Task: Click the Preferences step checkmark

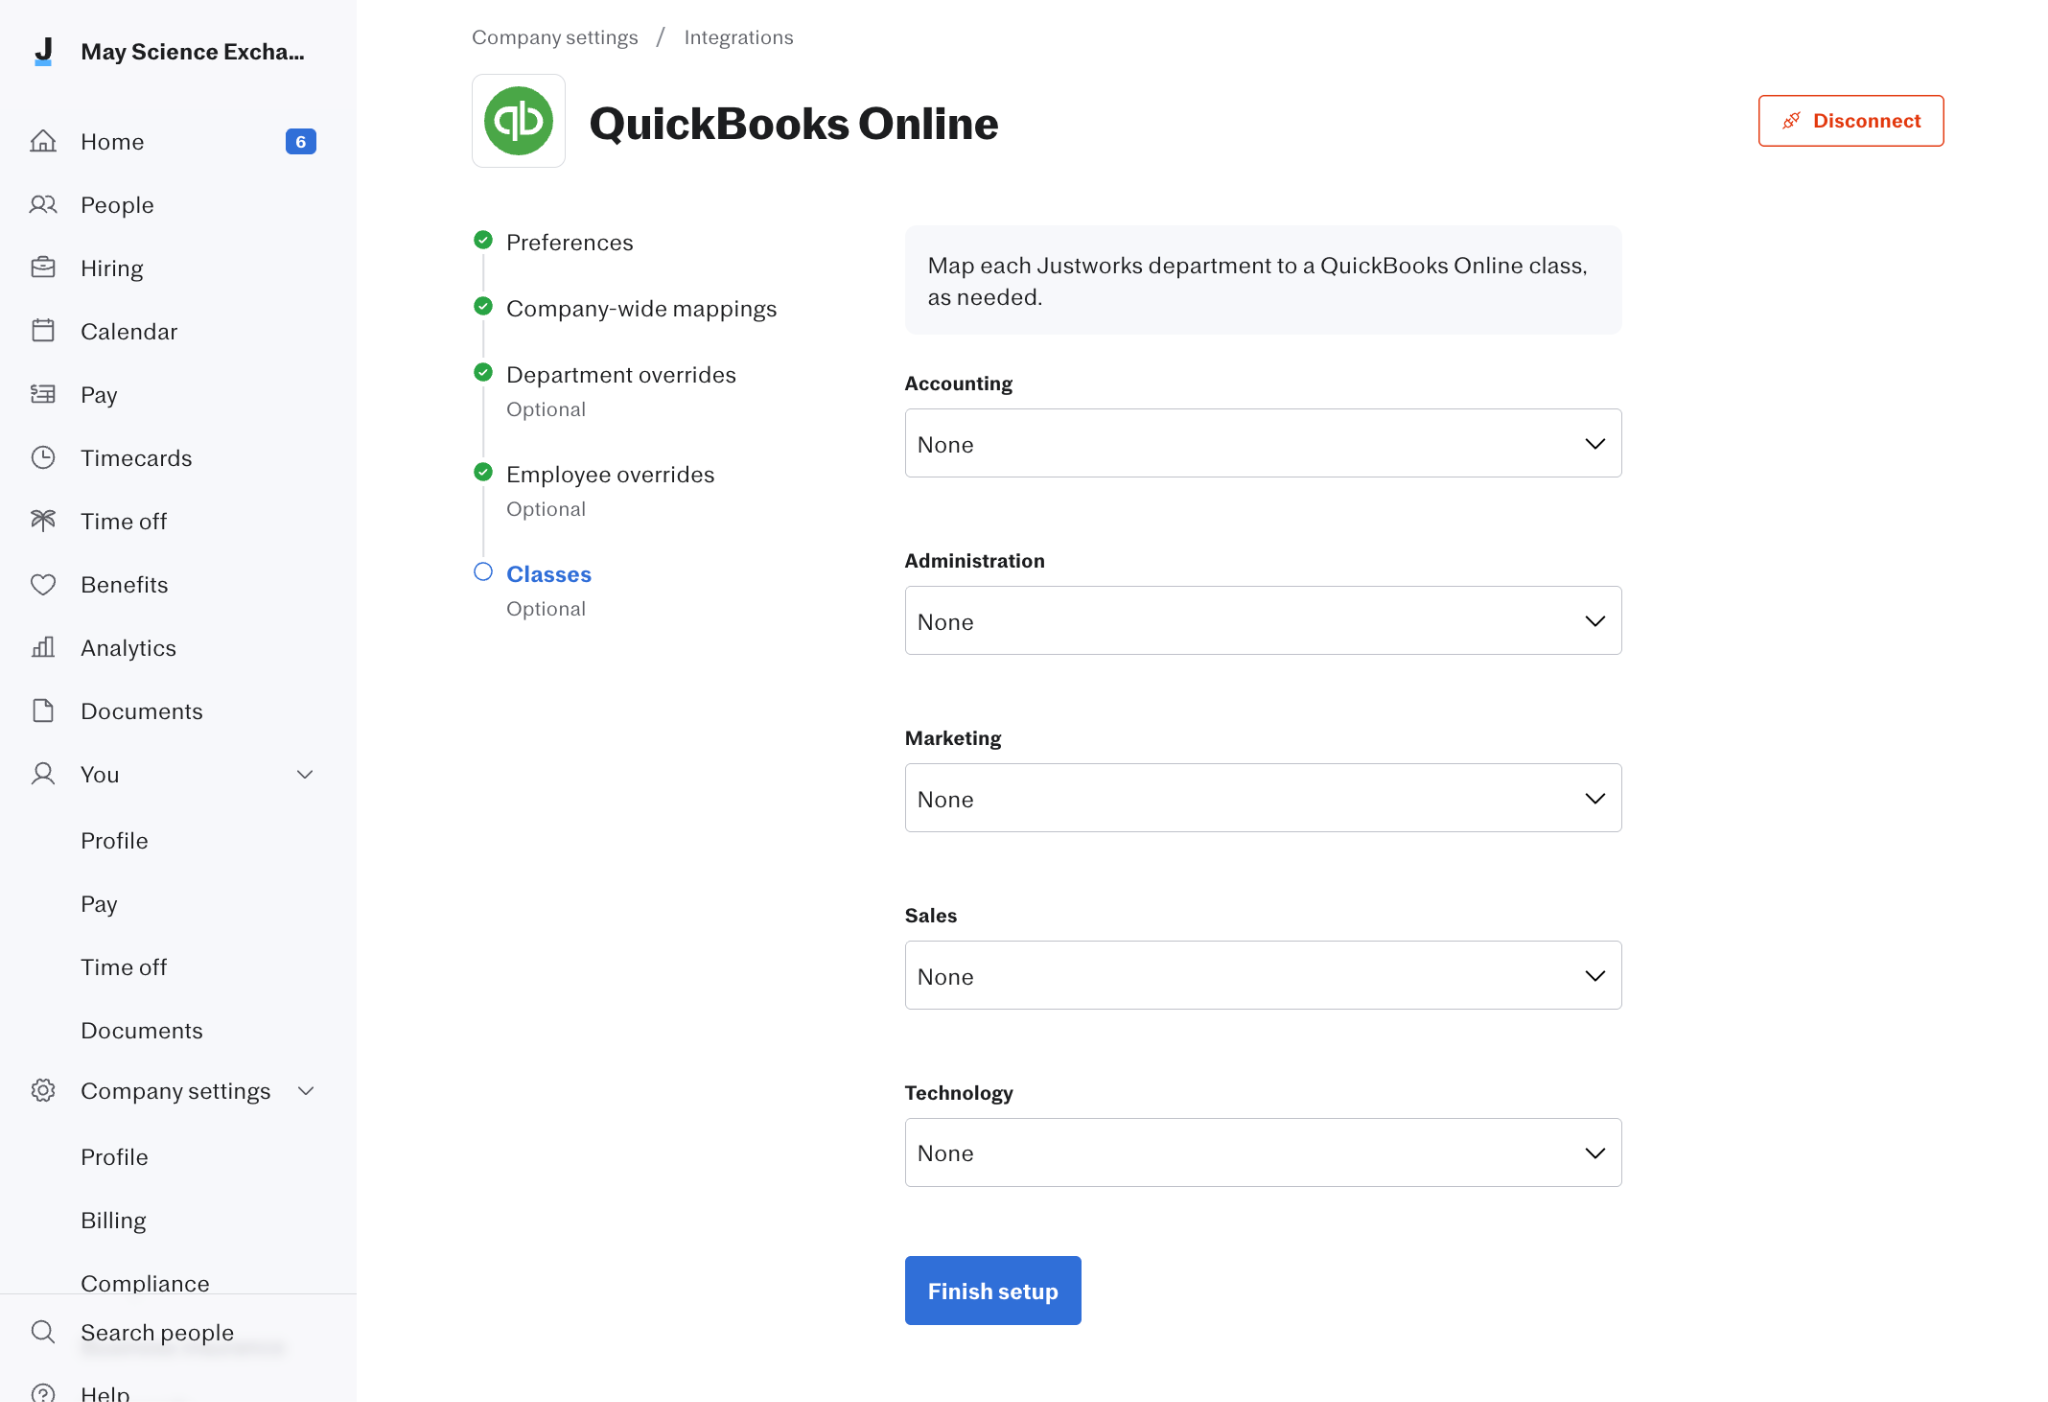Action: 483,240
